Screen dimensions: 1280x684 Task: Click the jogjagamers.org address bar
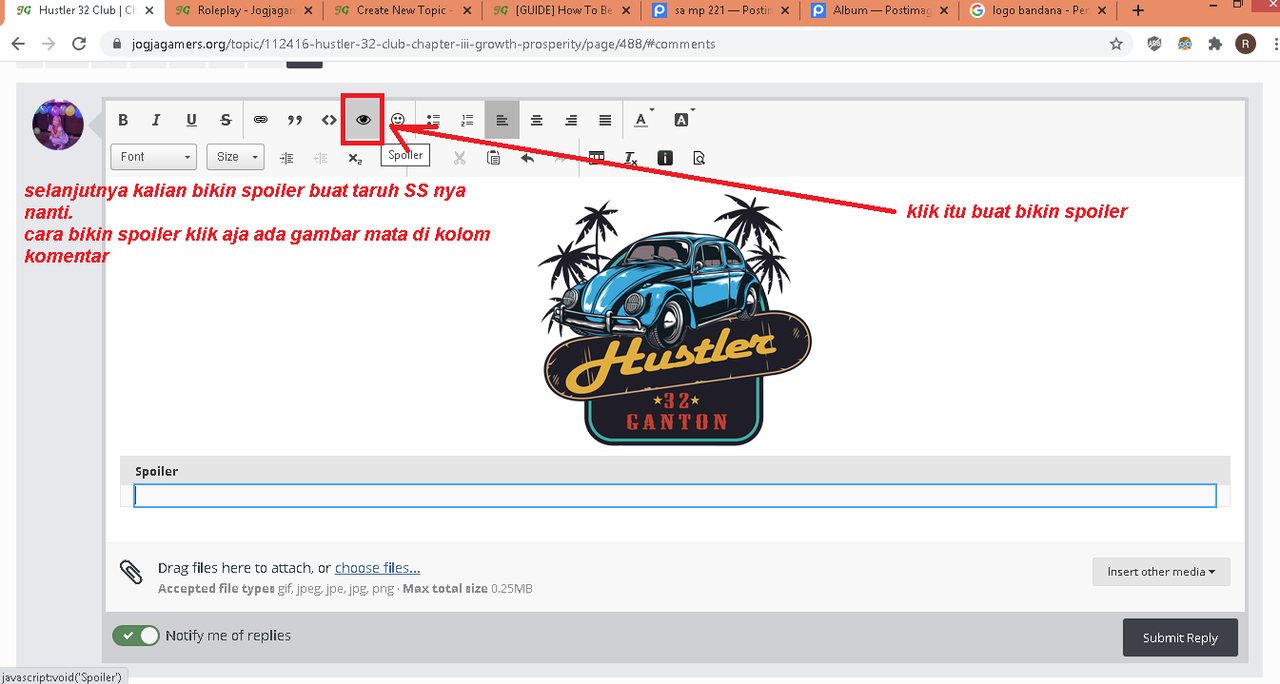tap(615, 44)
